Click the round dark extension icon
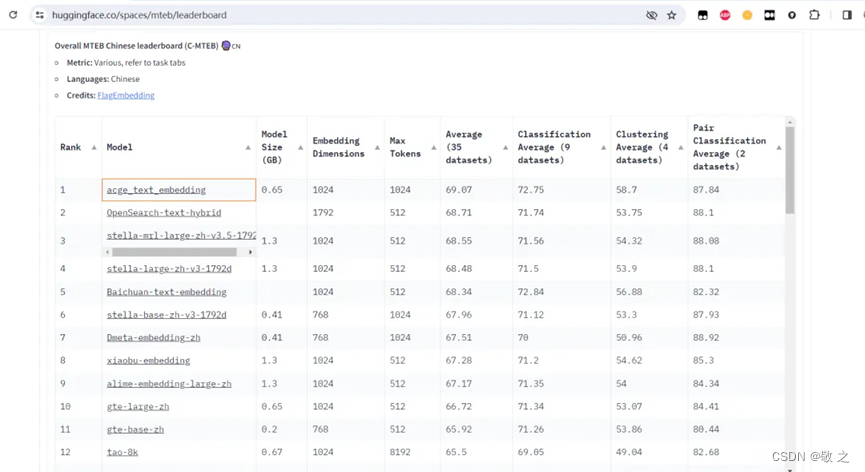 [792, 15]
